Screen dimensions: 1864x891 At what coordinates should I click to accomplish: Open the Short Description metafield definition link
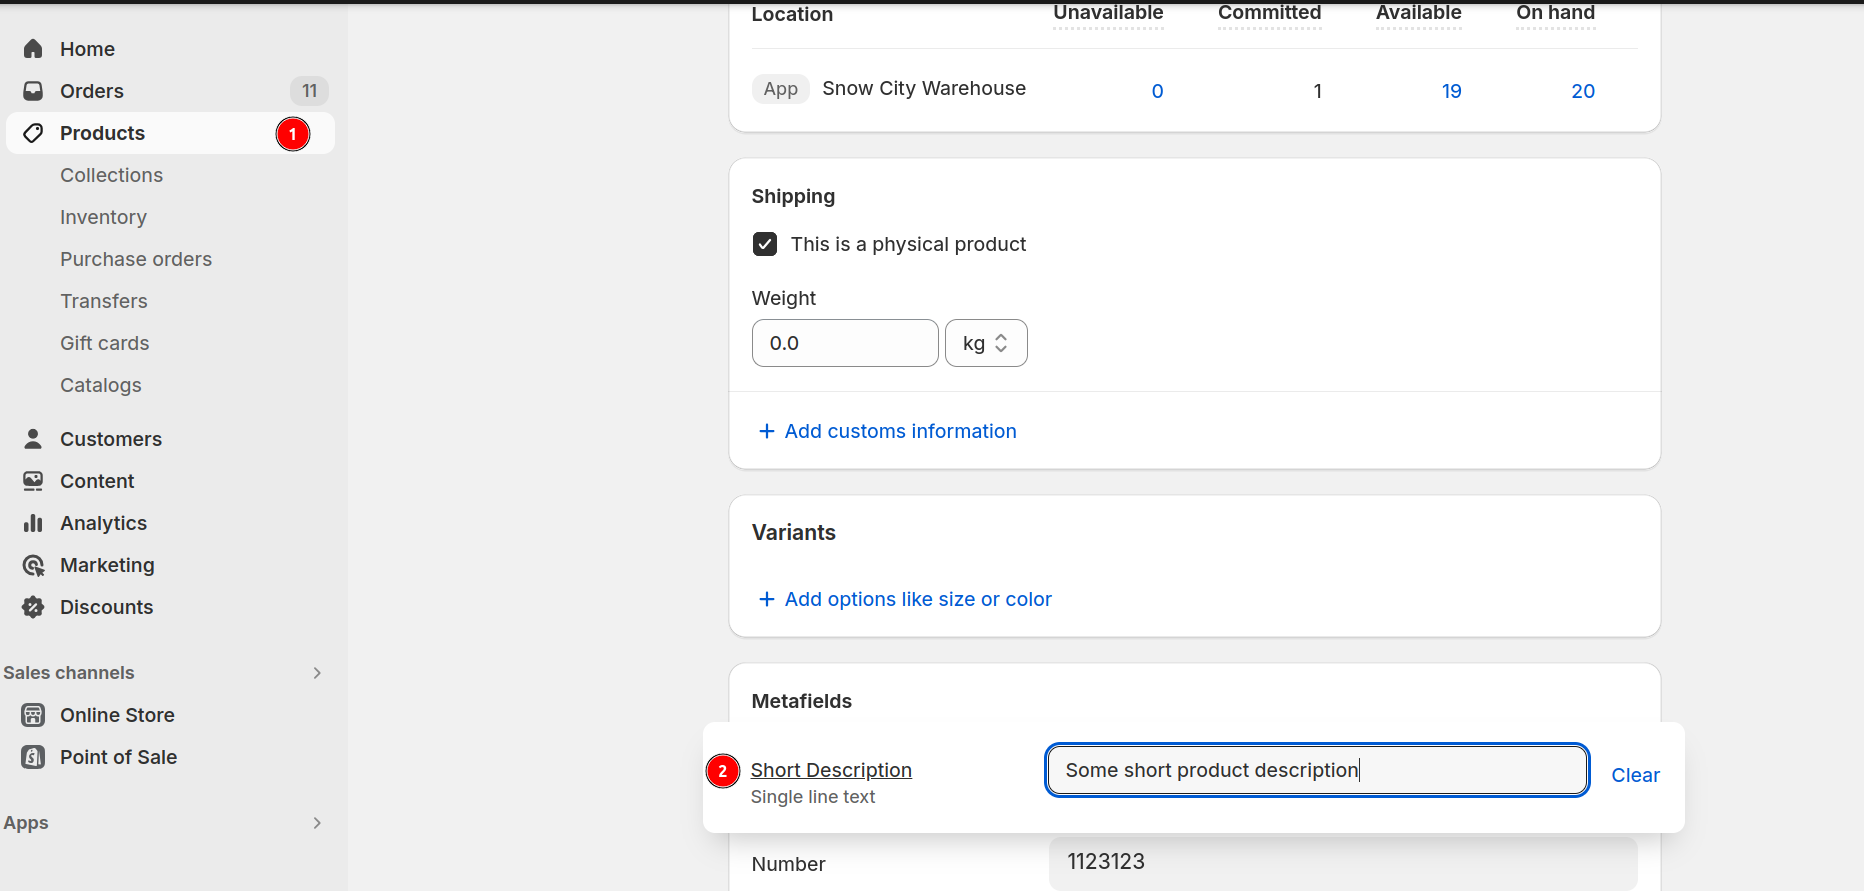[831, 770]
